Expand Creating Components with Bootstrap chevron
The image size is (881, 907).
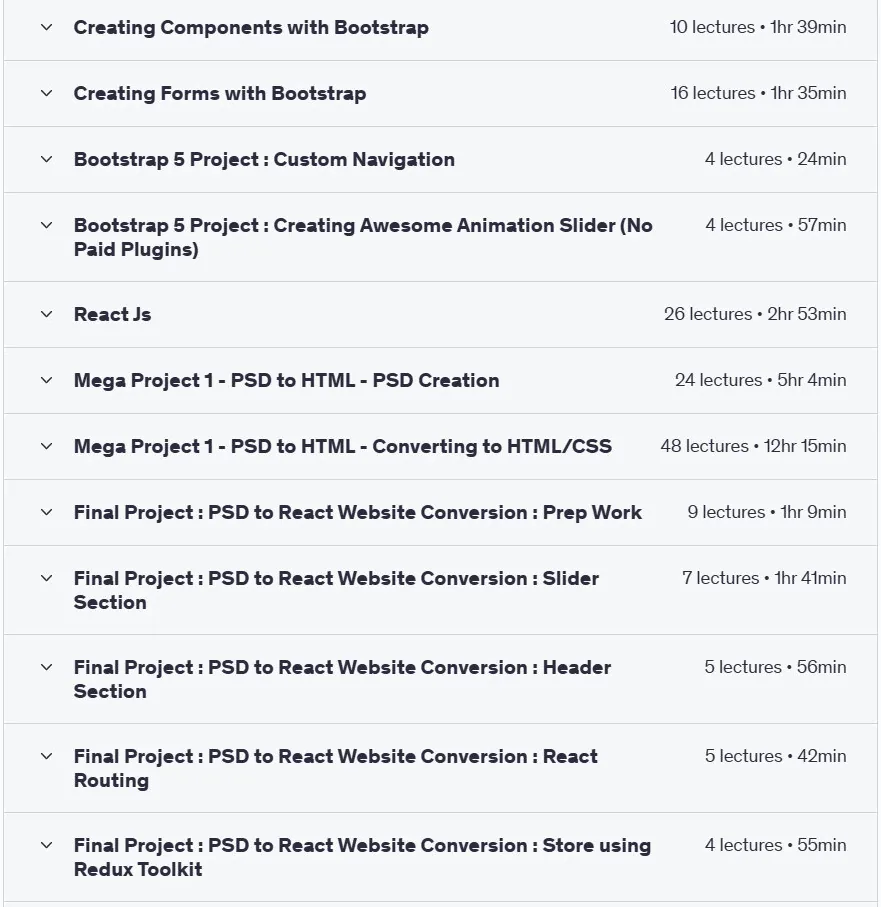[47, 27]
